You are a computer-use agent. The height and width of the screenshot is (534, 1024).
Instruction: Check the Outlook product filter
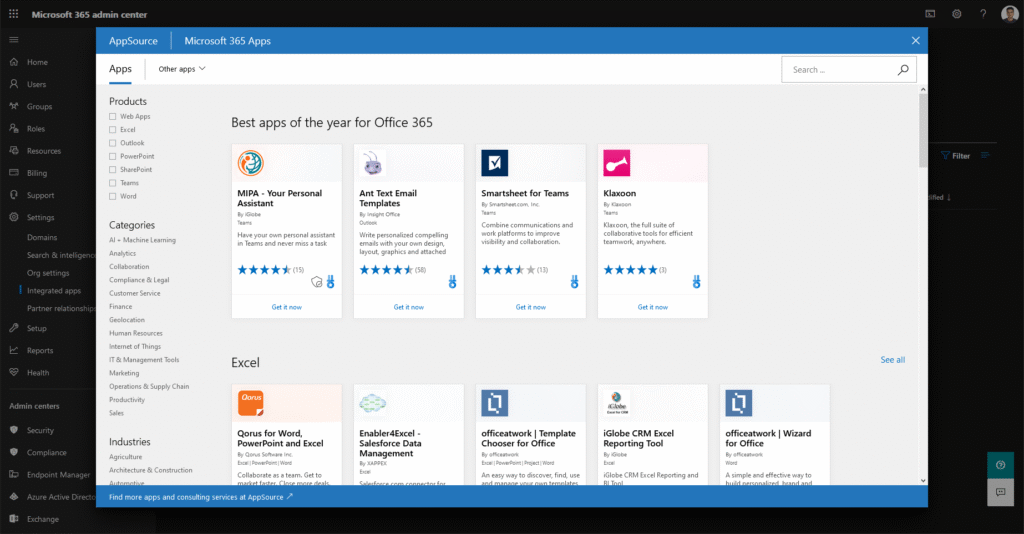112,143
